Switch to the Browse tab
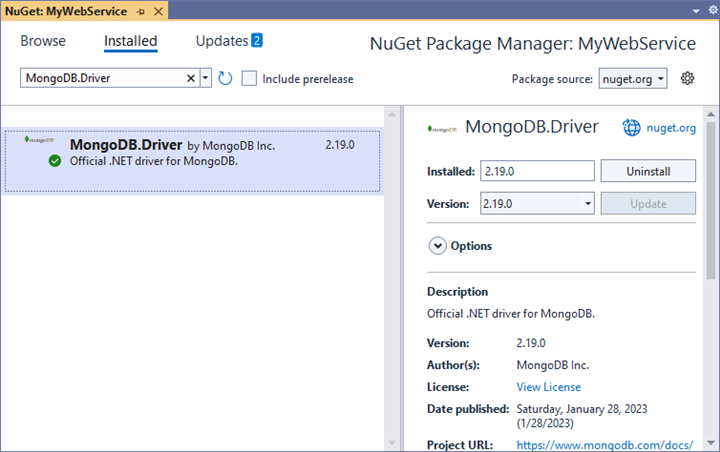 [x=43, y=41]
